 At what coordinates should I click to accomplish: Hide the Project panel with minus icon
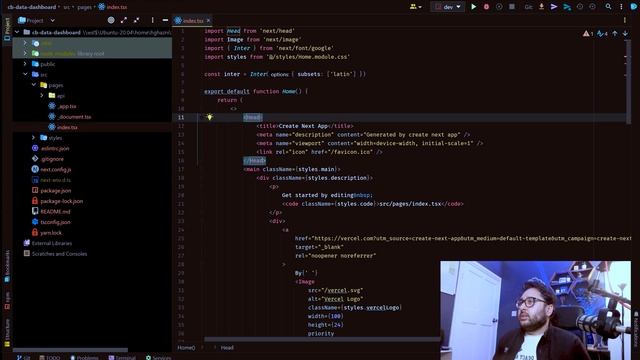(x=165, y=20)
